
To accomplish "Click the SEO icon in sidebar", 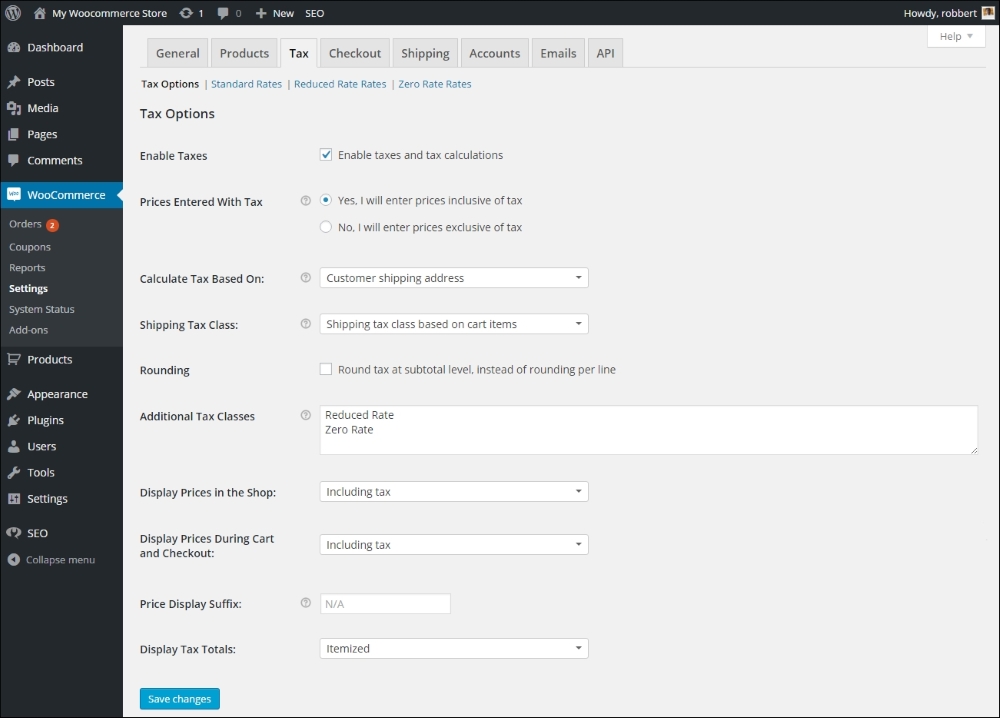I will [13, 533].
